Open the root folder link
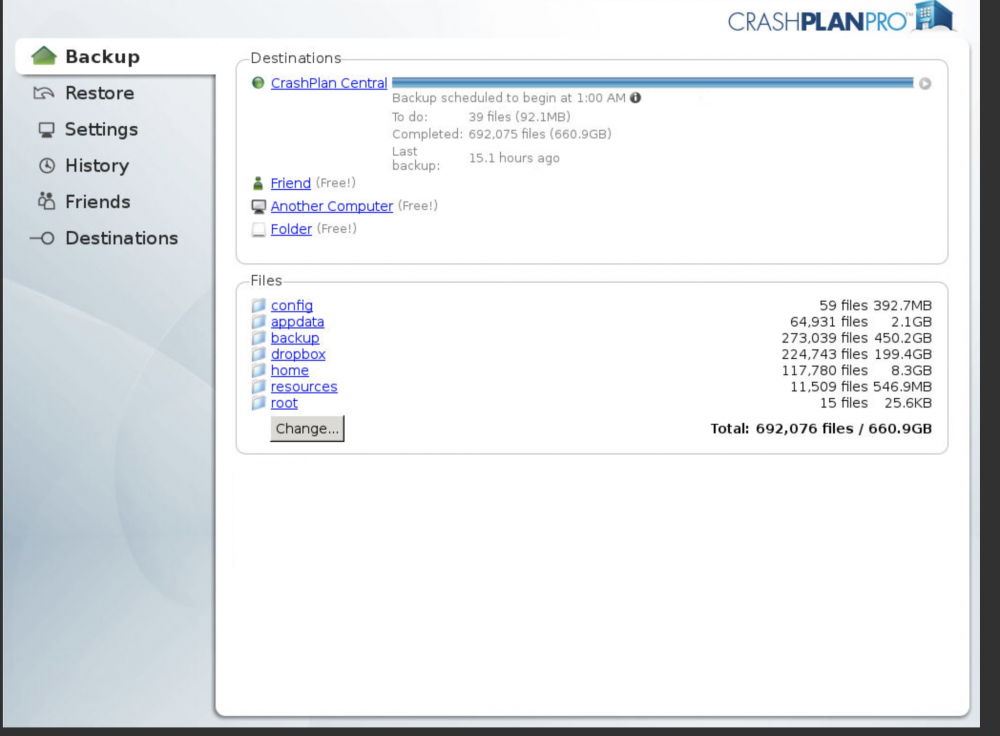This screenshot has height=736, width=1000. pos(284,403)
